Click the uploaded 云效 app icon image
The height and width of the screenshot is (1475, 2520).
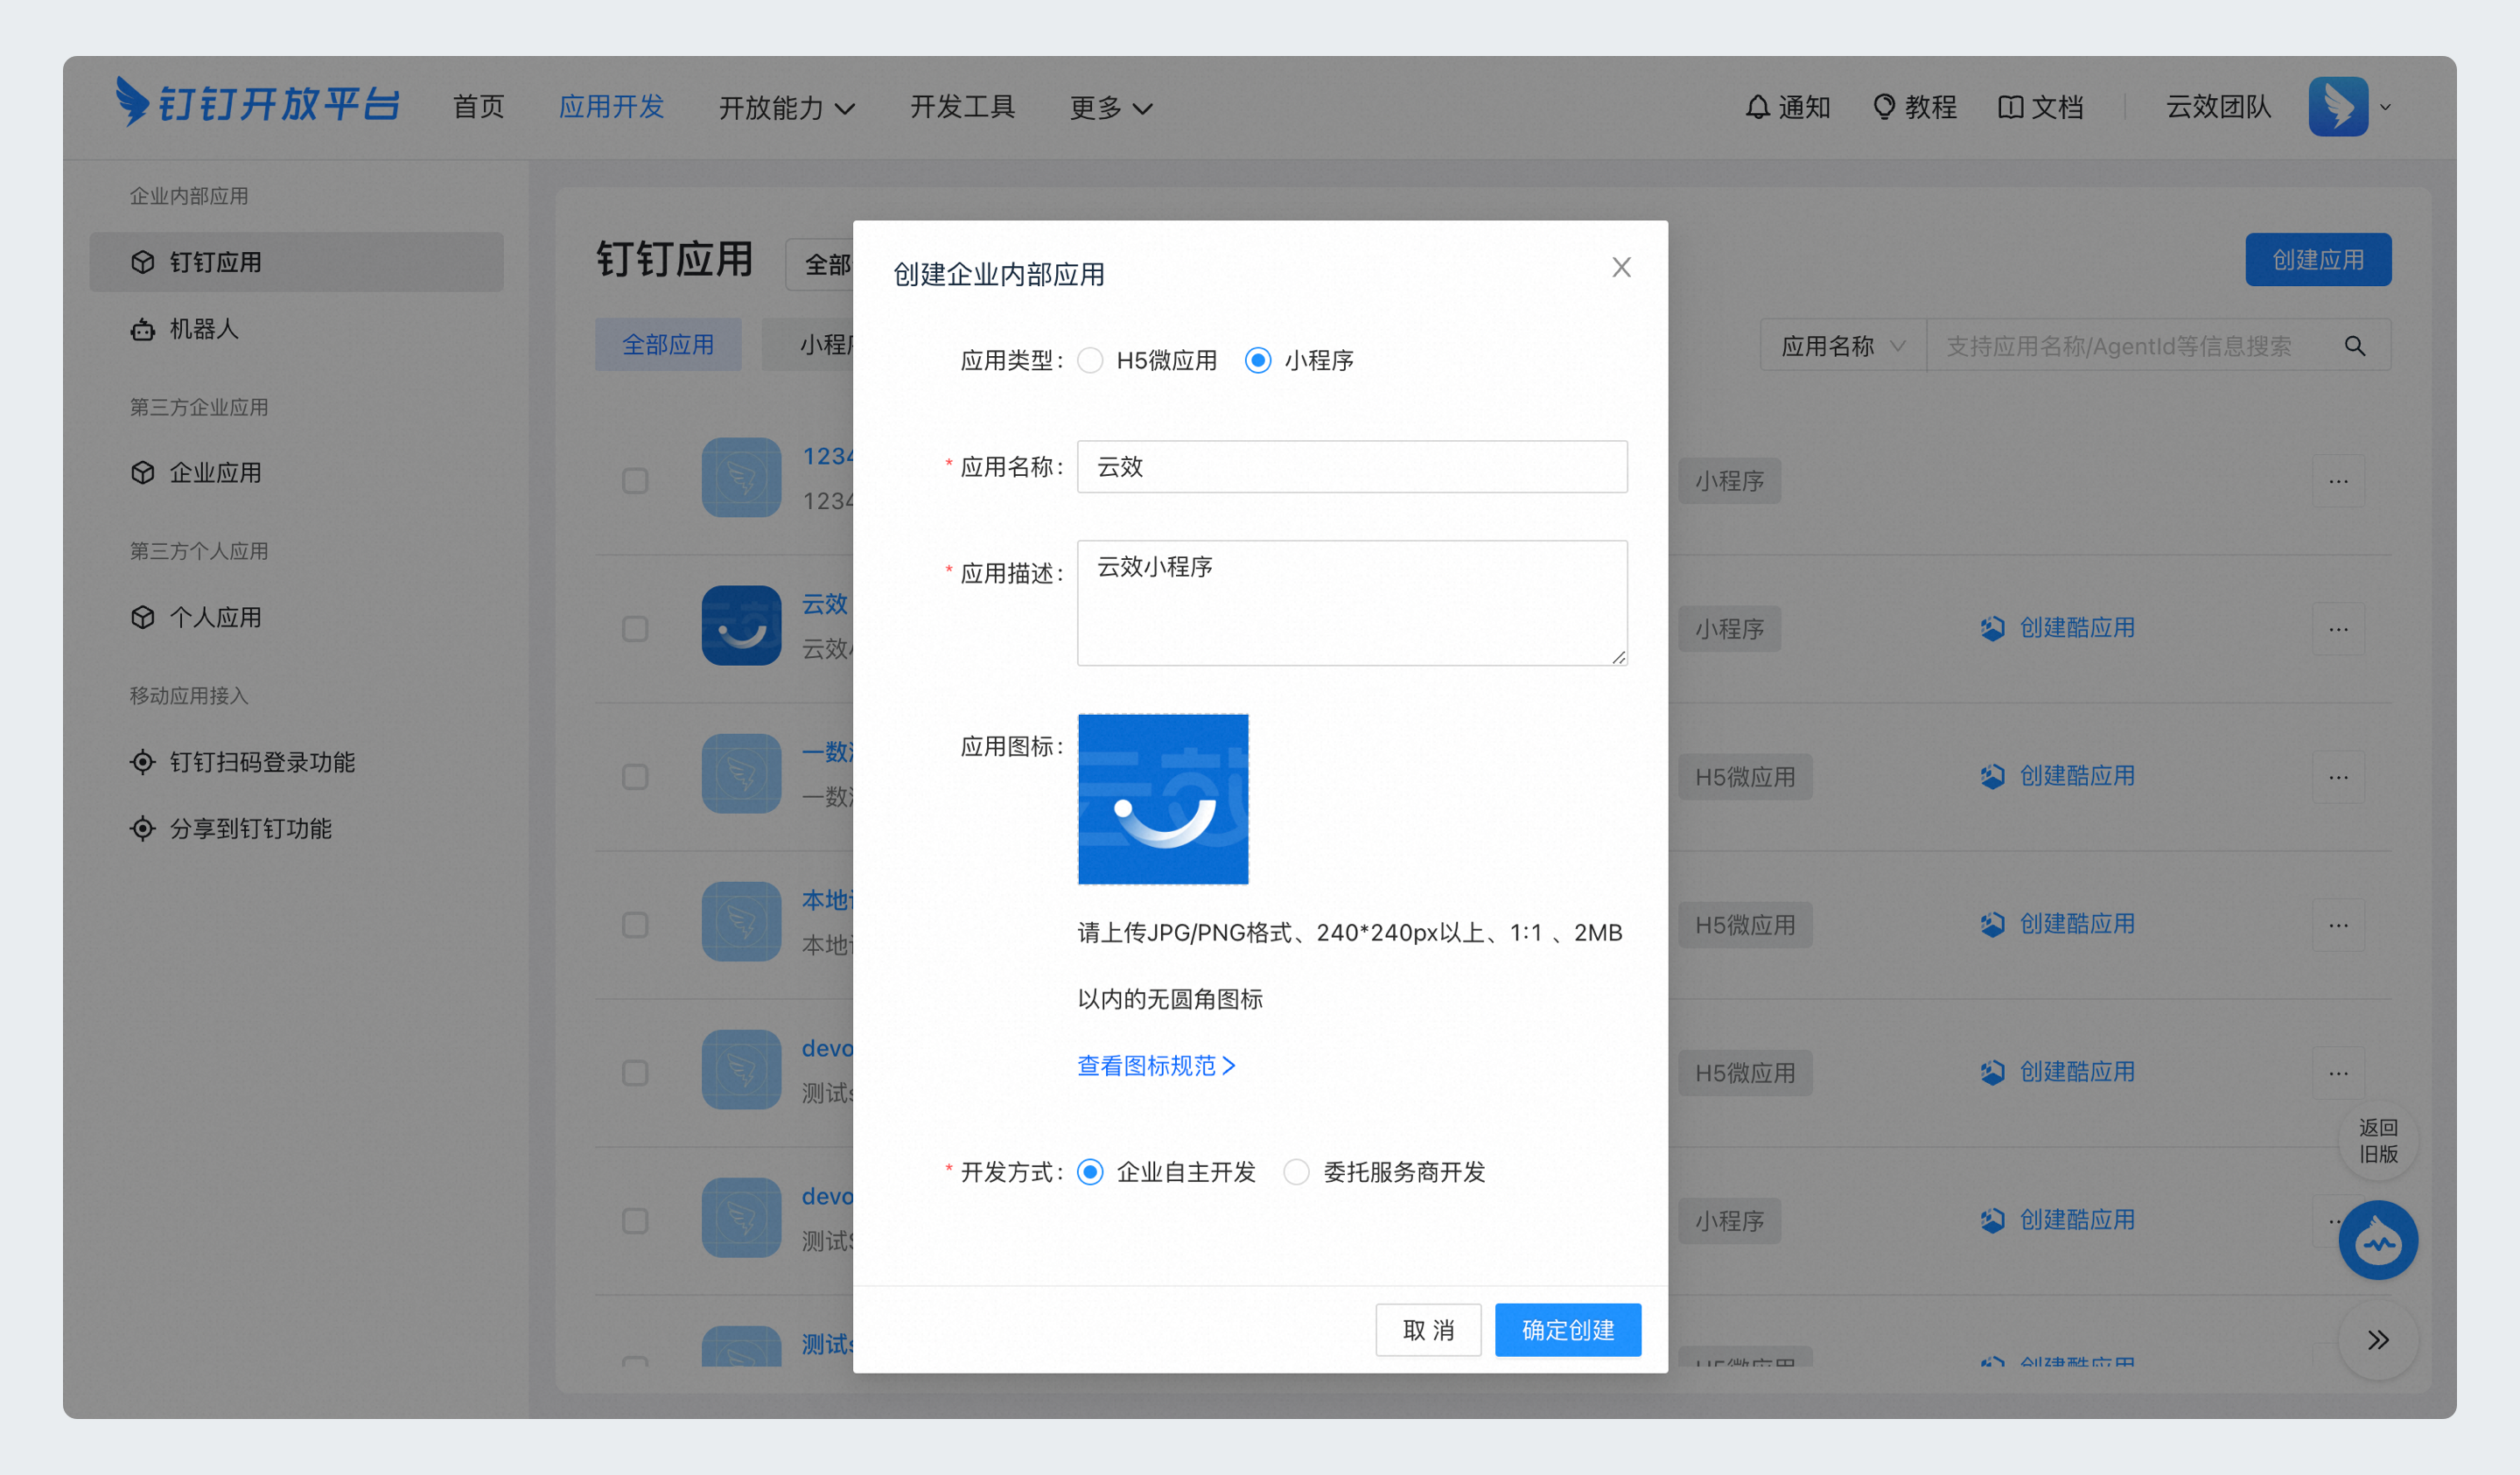click(x=1162, y=799)
